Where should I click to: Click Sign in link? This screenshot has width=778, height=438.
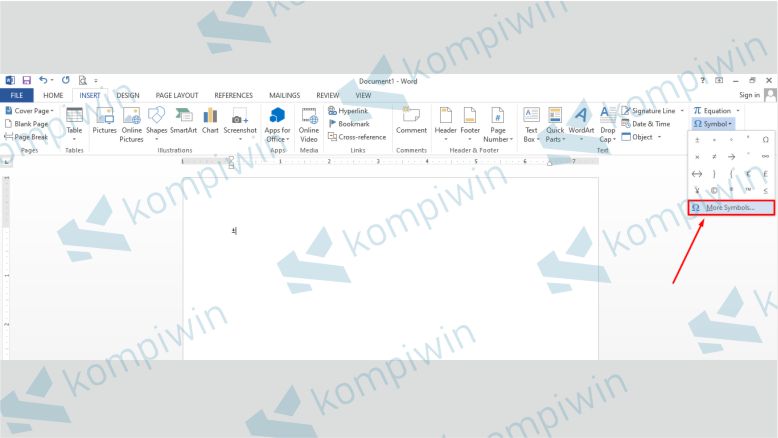click(749, 95)
